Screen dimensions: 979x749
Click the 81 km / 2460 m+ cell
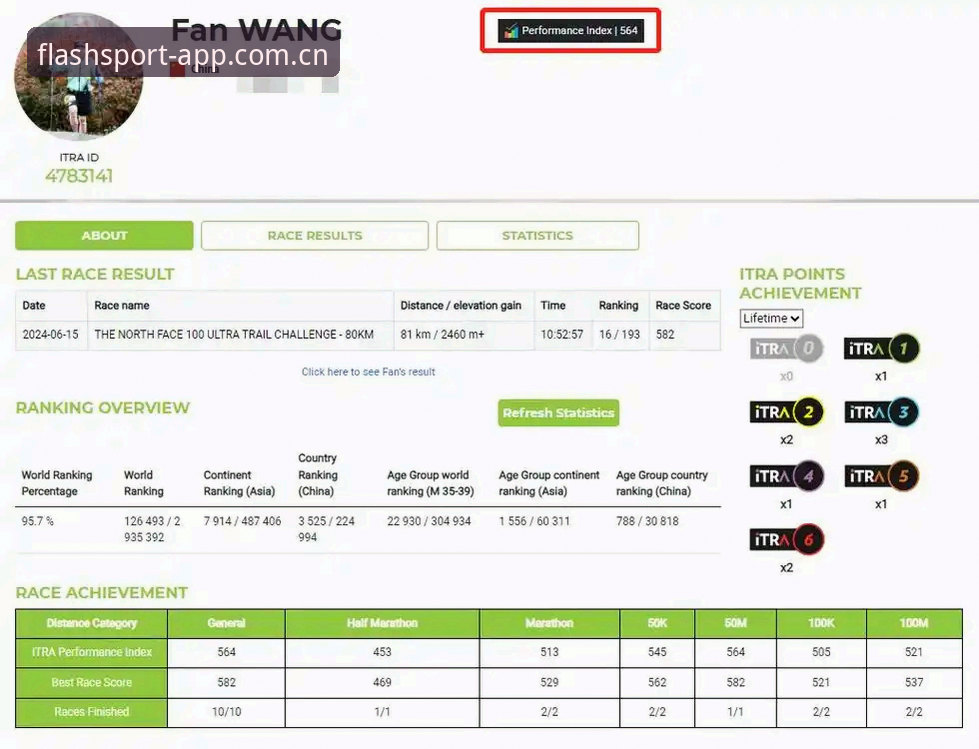(463, 335)
